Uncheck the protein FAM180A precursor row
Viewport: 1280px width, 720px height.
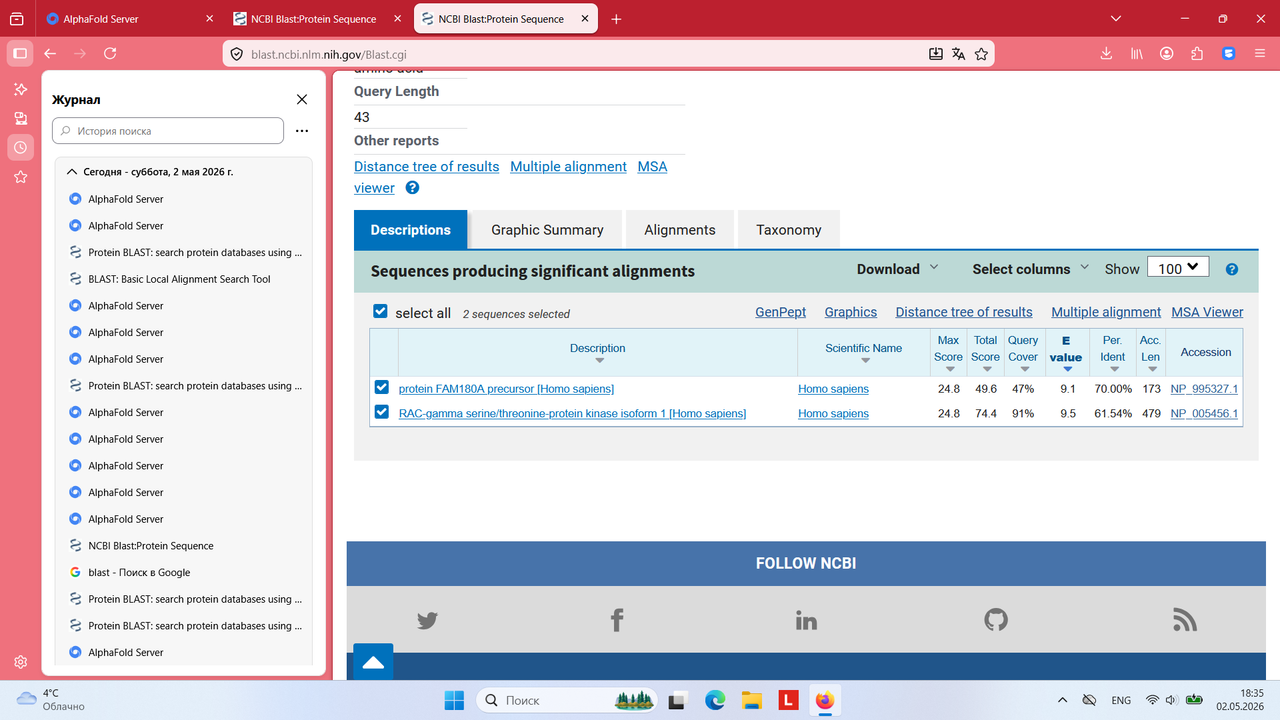click(381, 388)
